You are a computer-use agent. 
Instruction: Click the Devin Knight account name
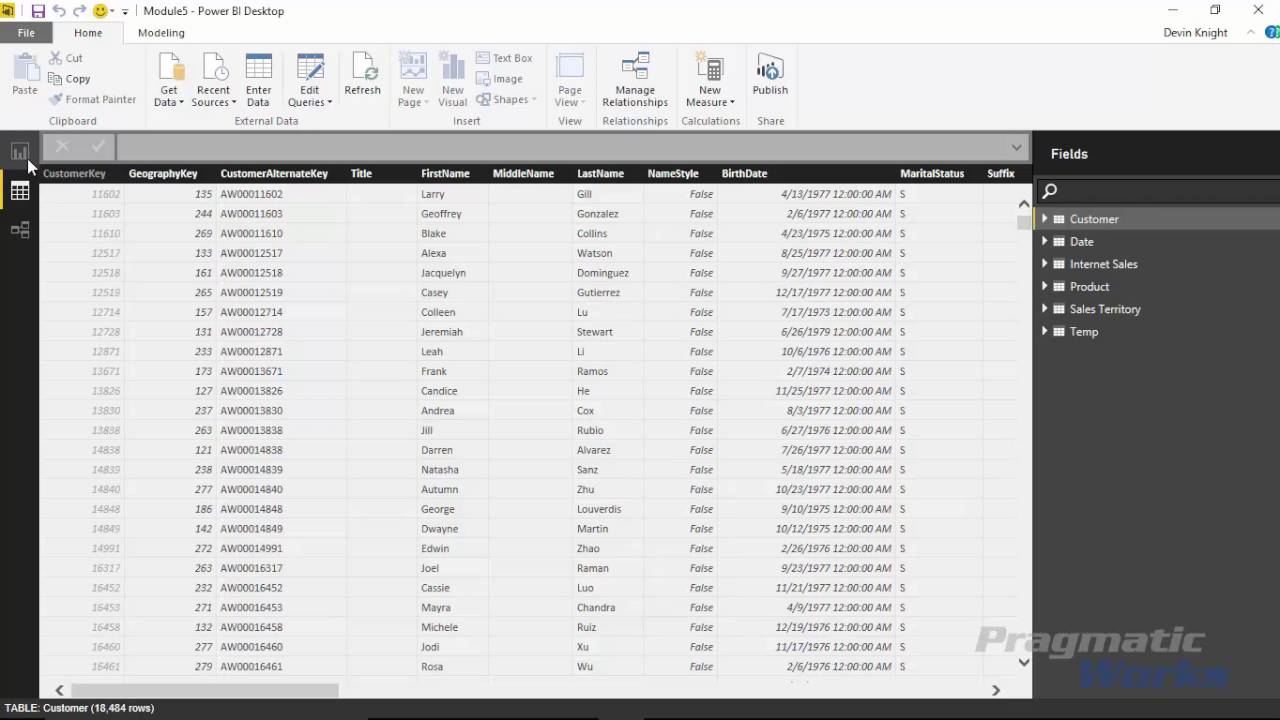(x=1195, y=33)
